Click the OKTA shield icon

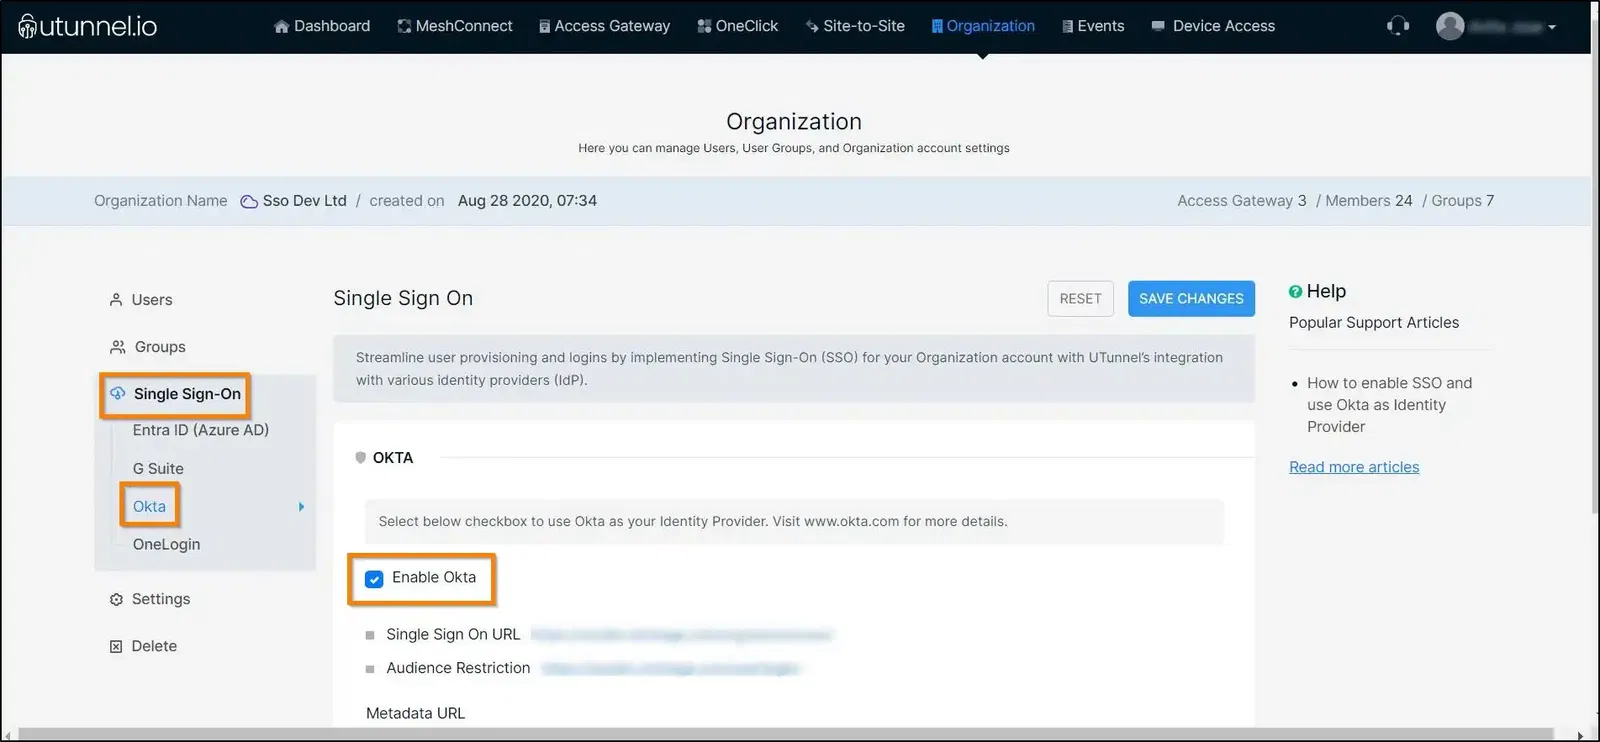point(360,458)
